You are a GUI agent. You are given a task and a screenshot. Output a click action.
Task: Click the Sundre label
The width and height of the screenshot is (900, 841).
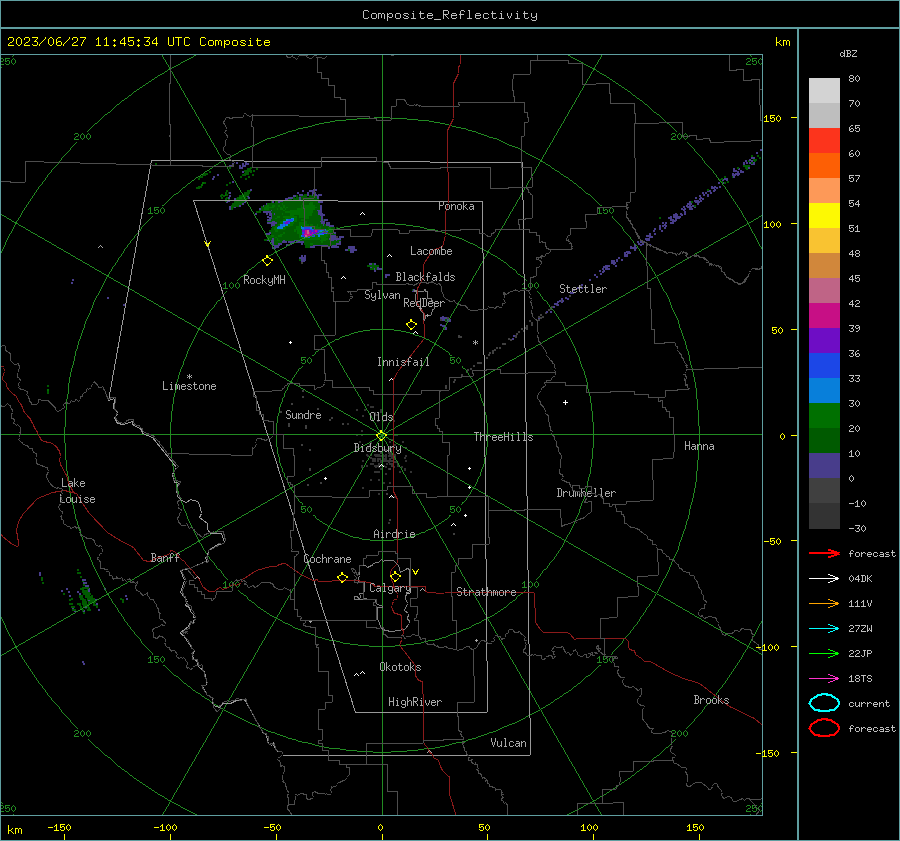click(x=303, y=414)
